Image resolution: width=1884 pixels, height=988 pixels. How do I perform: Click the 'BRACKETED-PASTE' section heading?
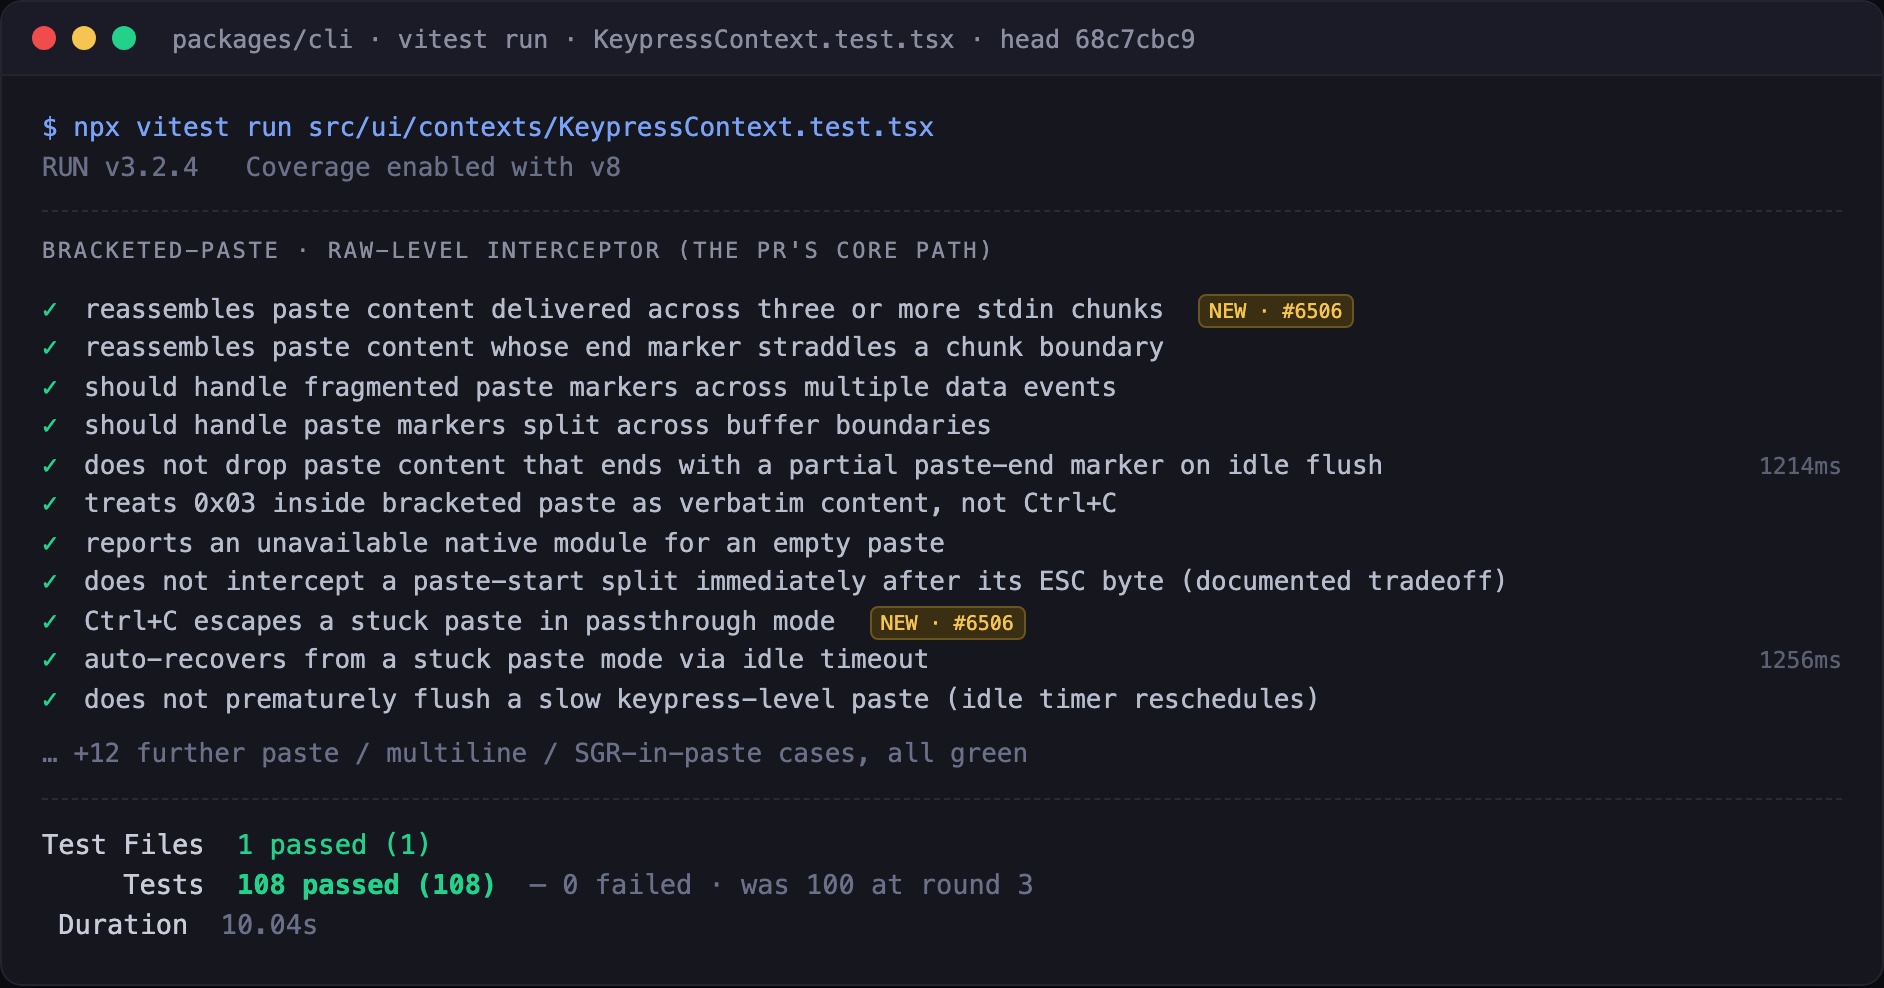160,250
